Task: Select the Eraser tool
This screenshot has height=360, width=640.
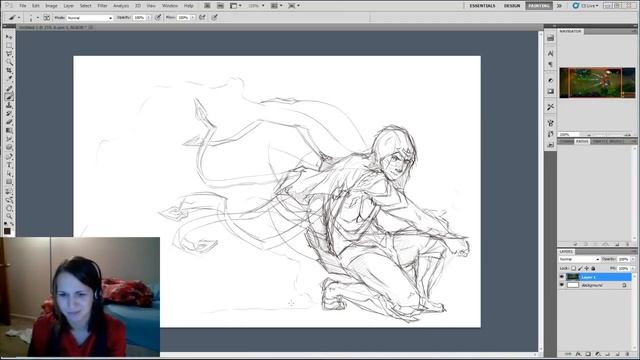Action: click(9, 122)
